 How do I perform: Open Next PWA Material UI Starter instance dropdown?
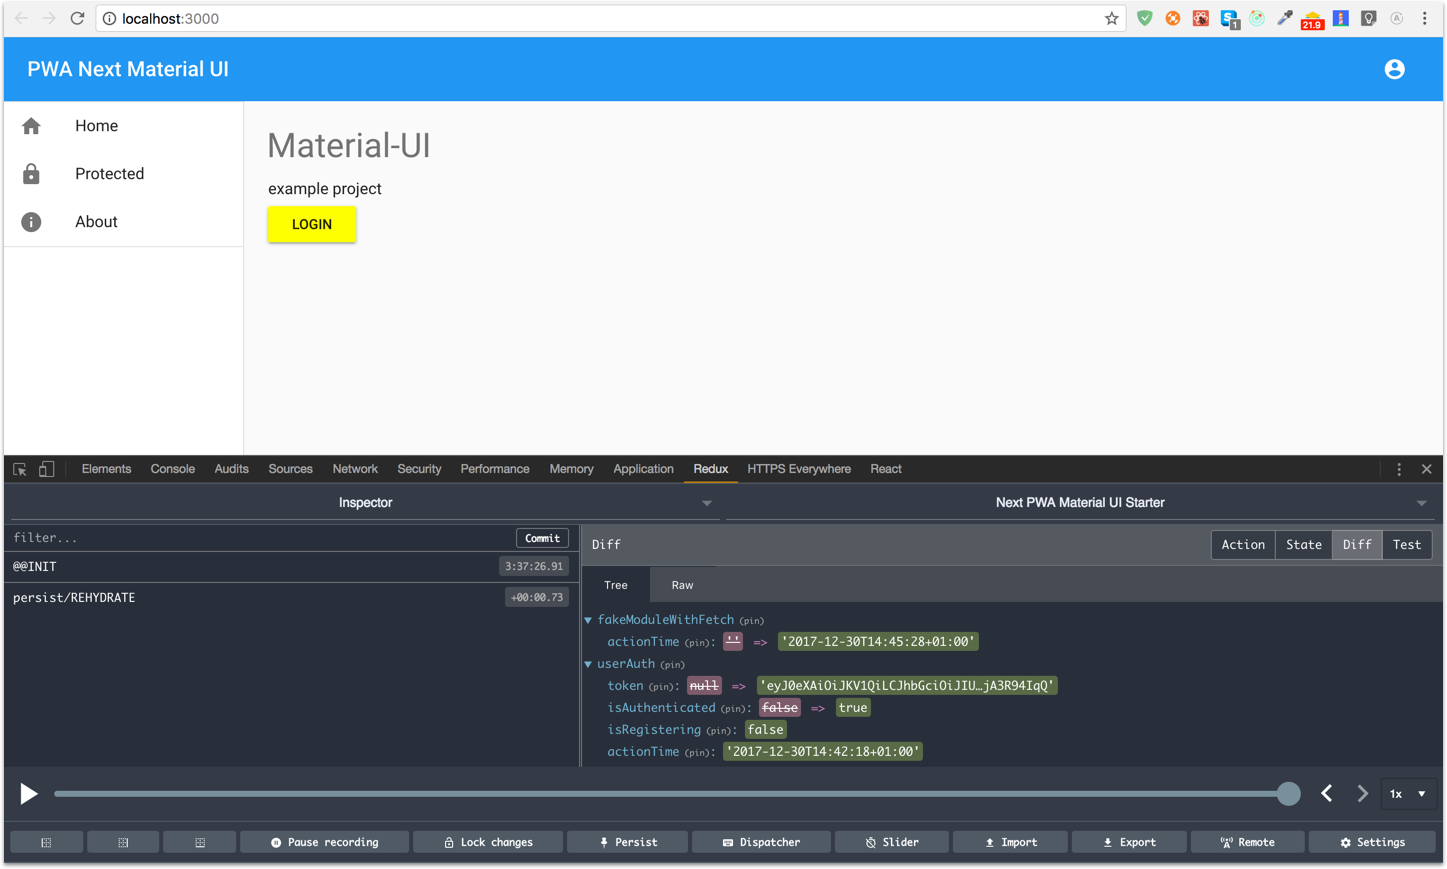(x=1081, y=503)
